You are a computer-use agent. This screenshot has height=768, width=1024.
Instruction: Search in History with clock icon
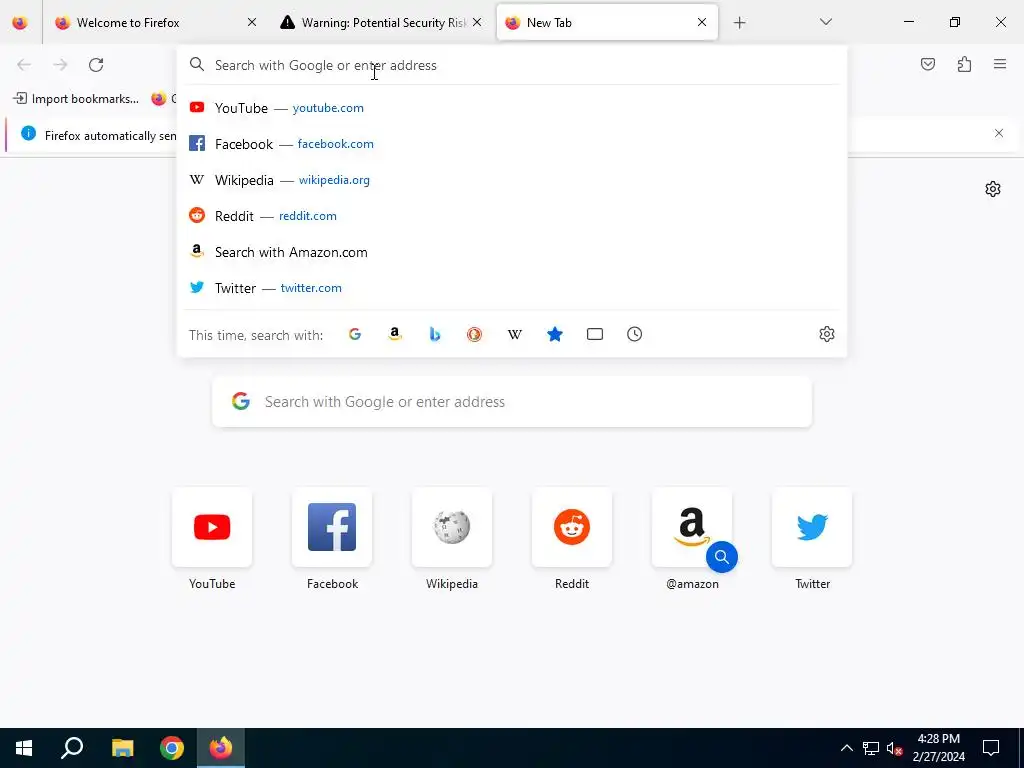coord(635,334)
